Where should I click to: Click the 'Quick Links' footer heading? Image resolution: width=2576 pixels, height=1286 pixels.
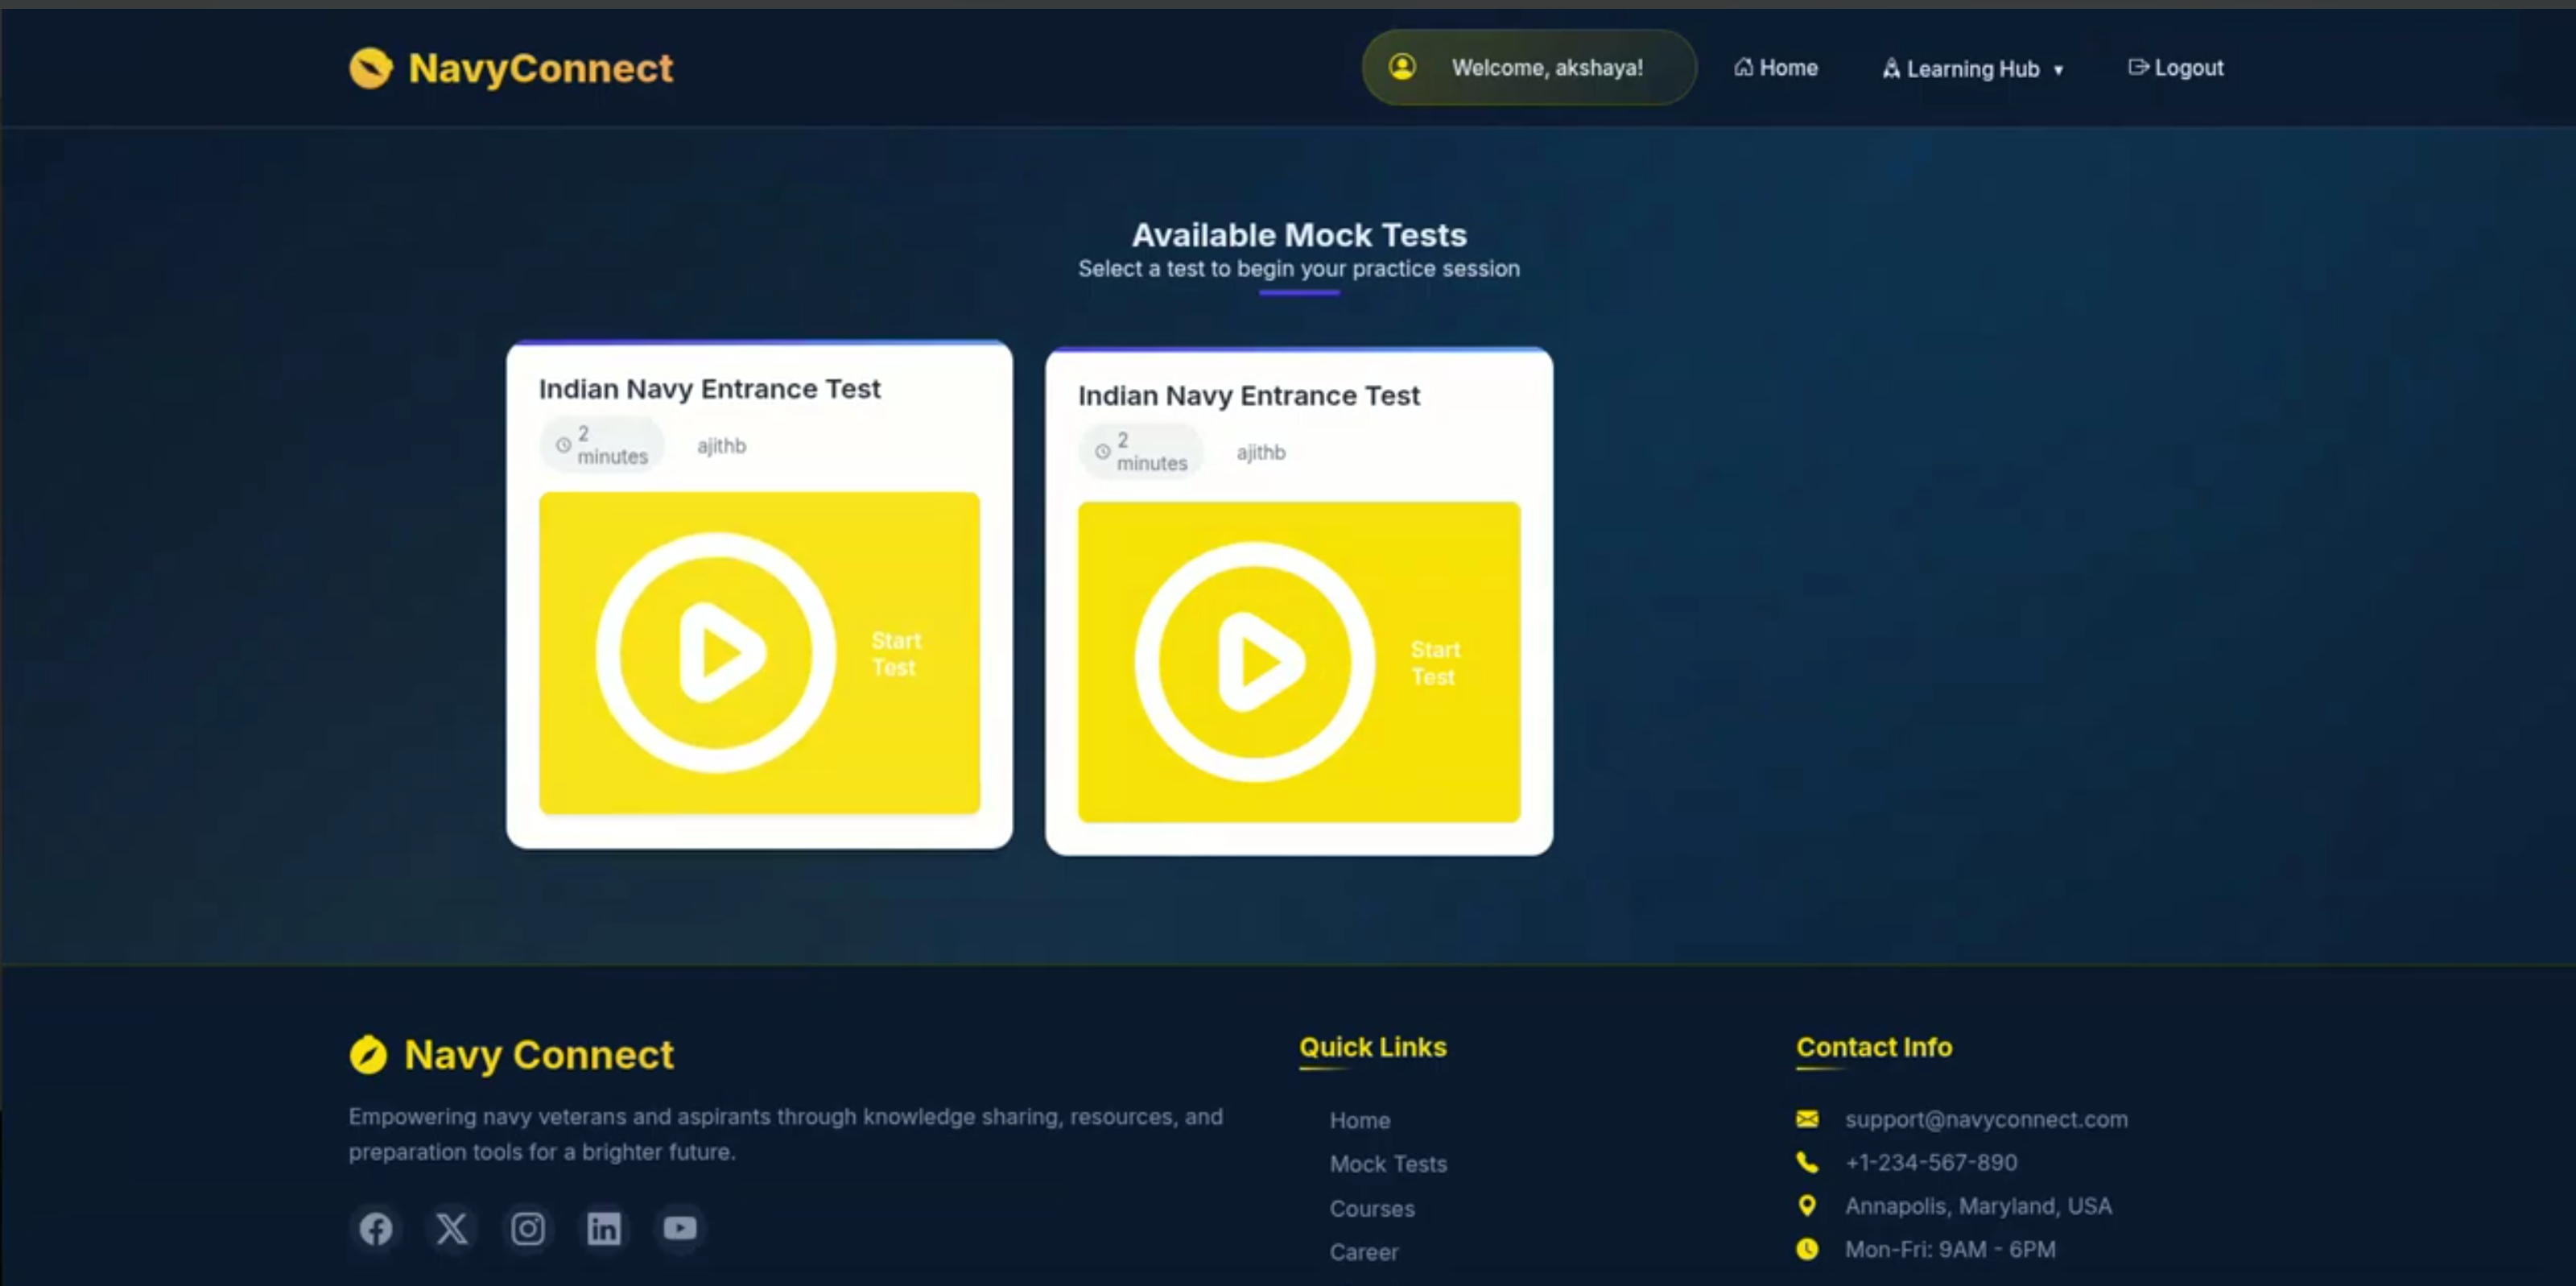pos(1372,1047)
